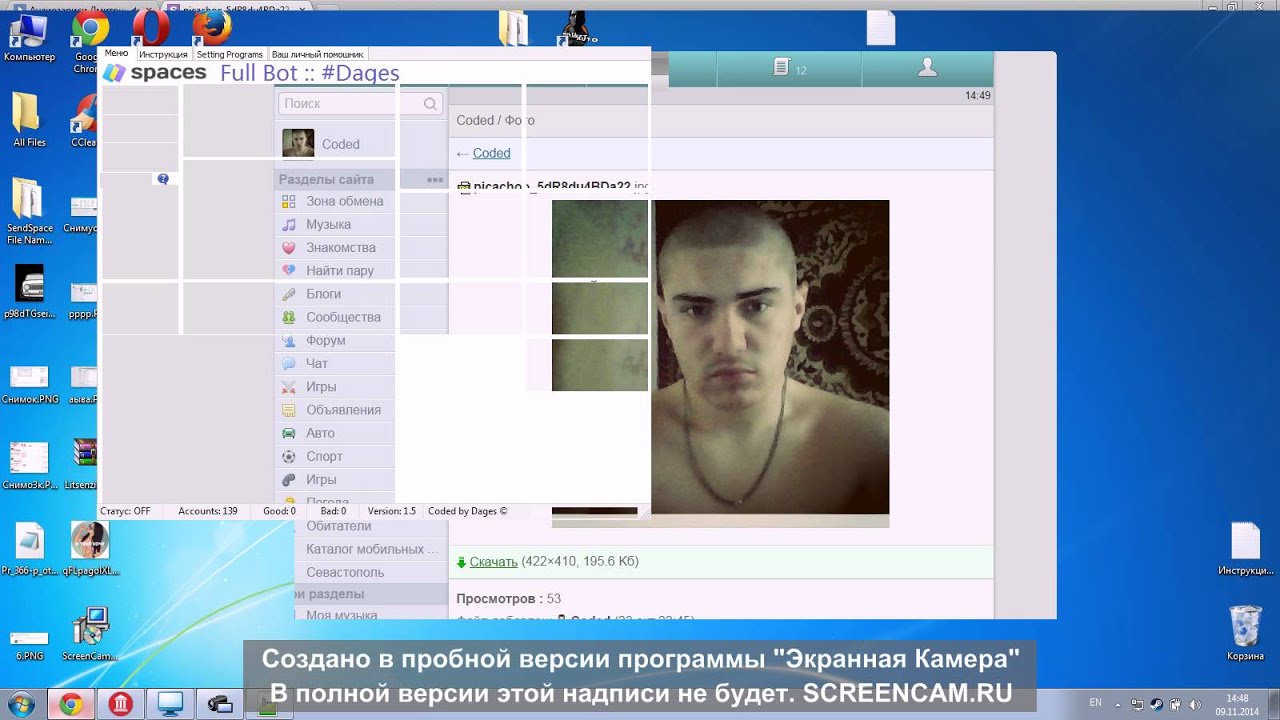Click the Скачать download link
The image size is (1280, 720).
493,562
